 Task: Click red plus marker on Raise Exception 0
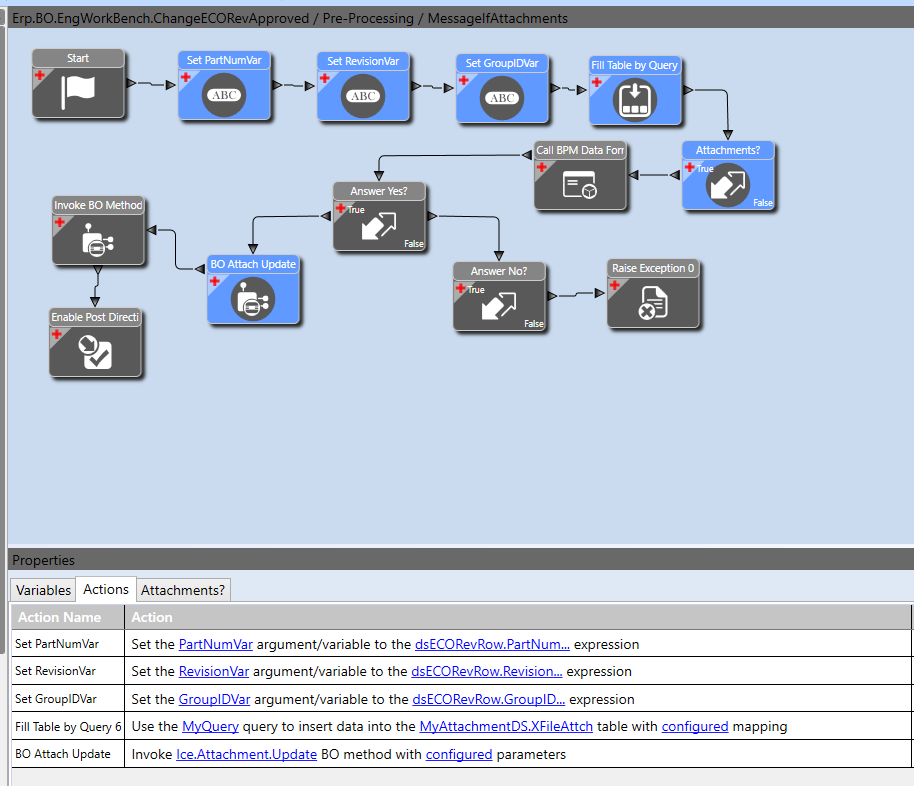(x=614, y=285)
